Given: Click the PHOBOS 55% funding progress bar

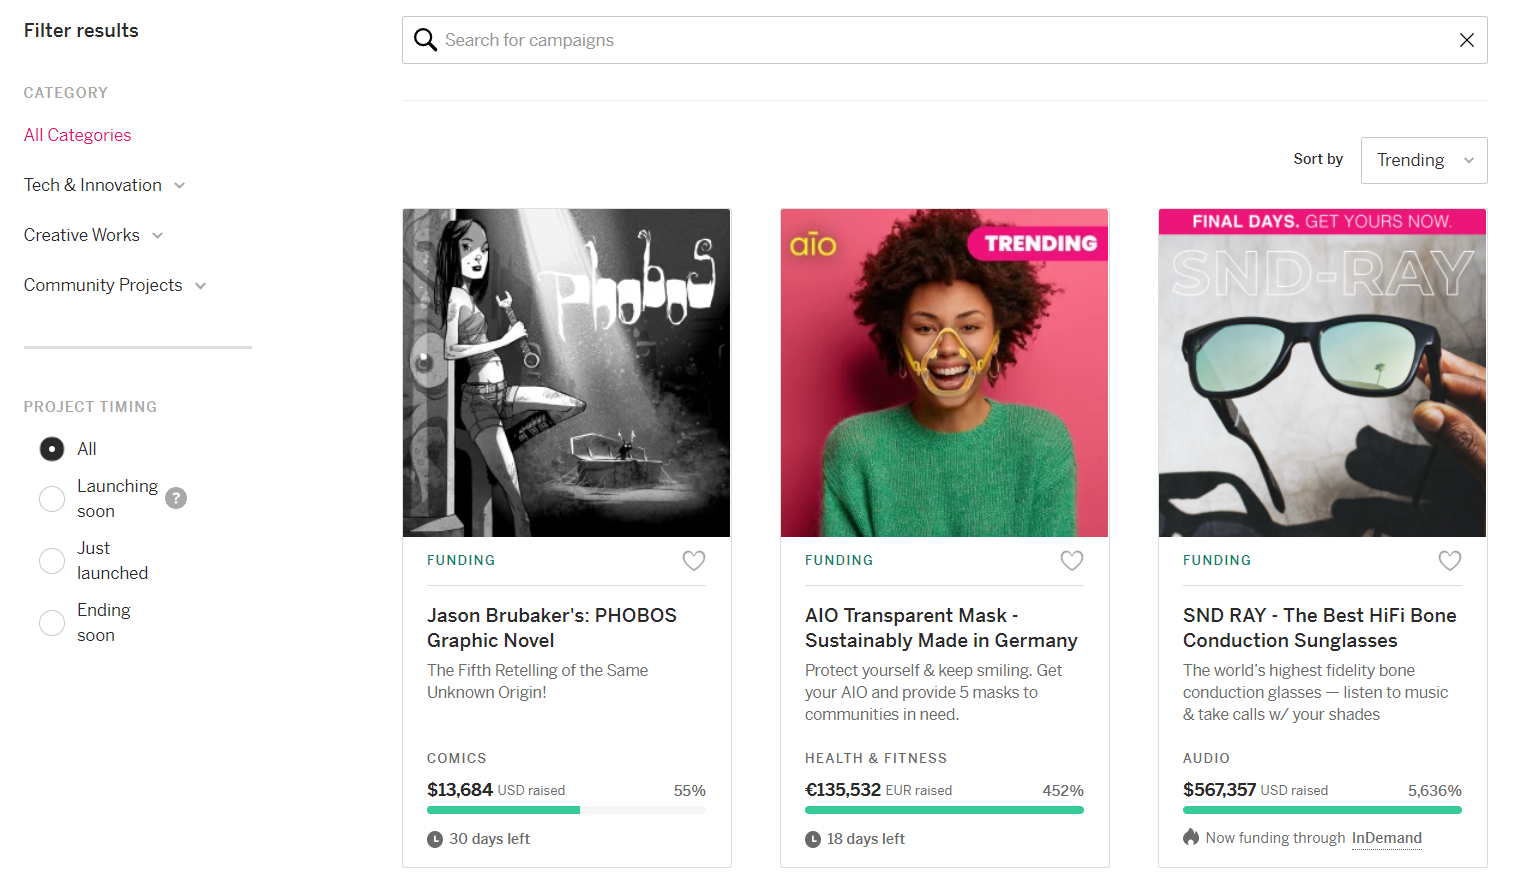Looking at the screenshot, I should (x=566, y=810).
